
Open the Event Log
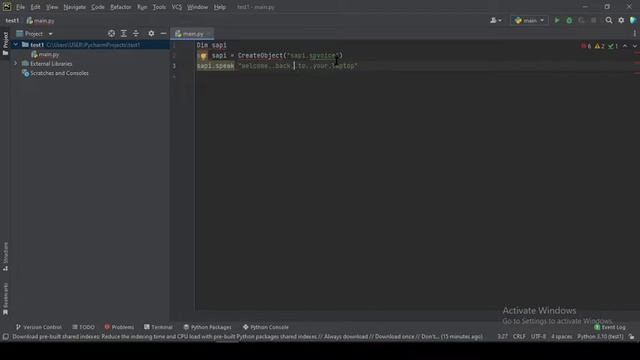(610, 327)
